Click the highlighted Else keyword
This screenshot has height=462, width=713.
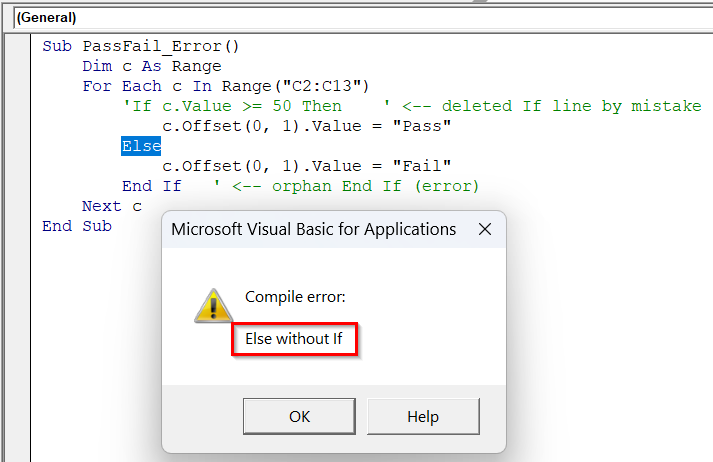tap(141, 146)
